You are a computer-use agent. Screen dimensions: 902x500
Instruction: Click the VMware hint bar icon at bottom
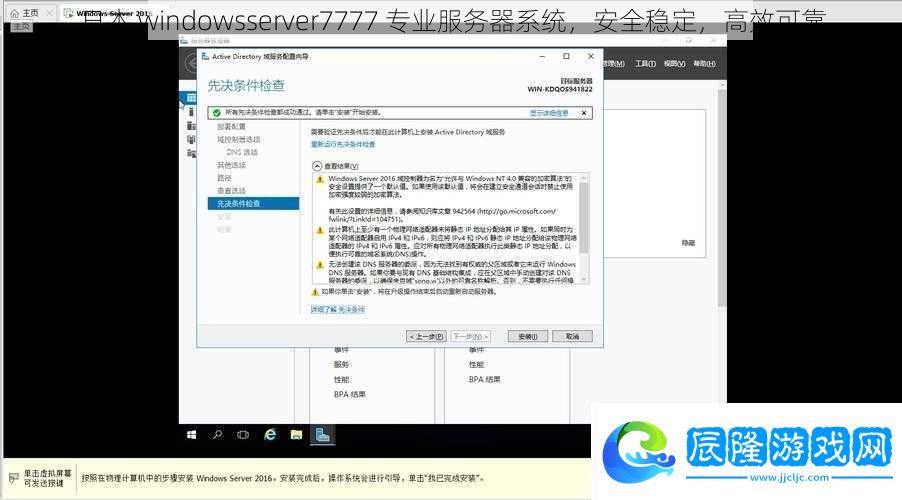[x=14, y=478]
